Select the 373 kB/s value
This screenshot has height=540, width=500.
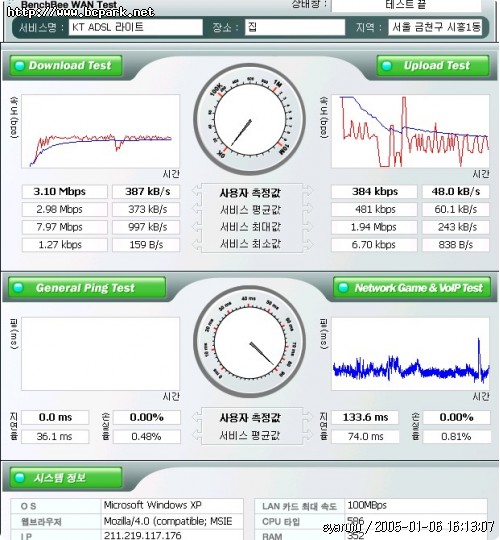(146, 209)
